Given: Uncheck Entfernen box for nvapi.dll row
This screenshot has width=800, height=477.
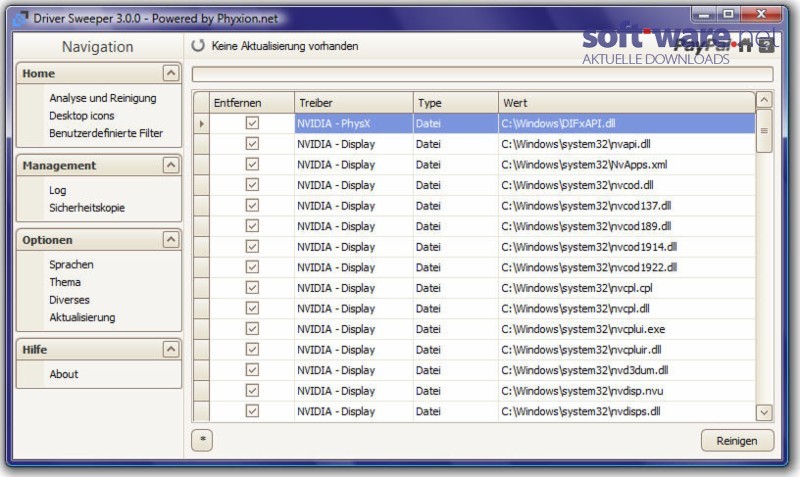Looking at the screenshot, I should coord(252,143).
